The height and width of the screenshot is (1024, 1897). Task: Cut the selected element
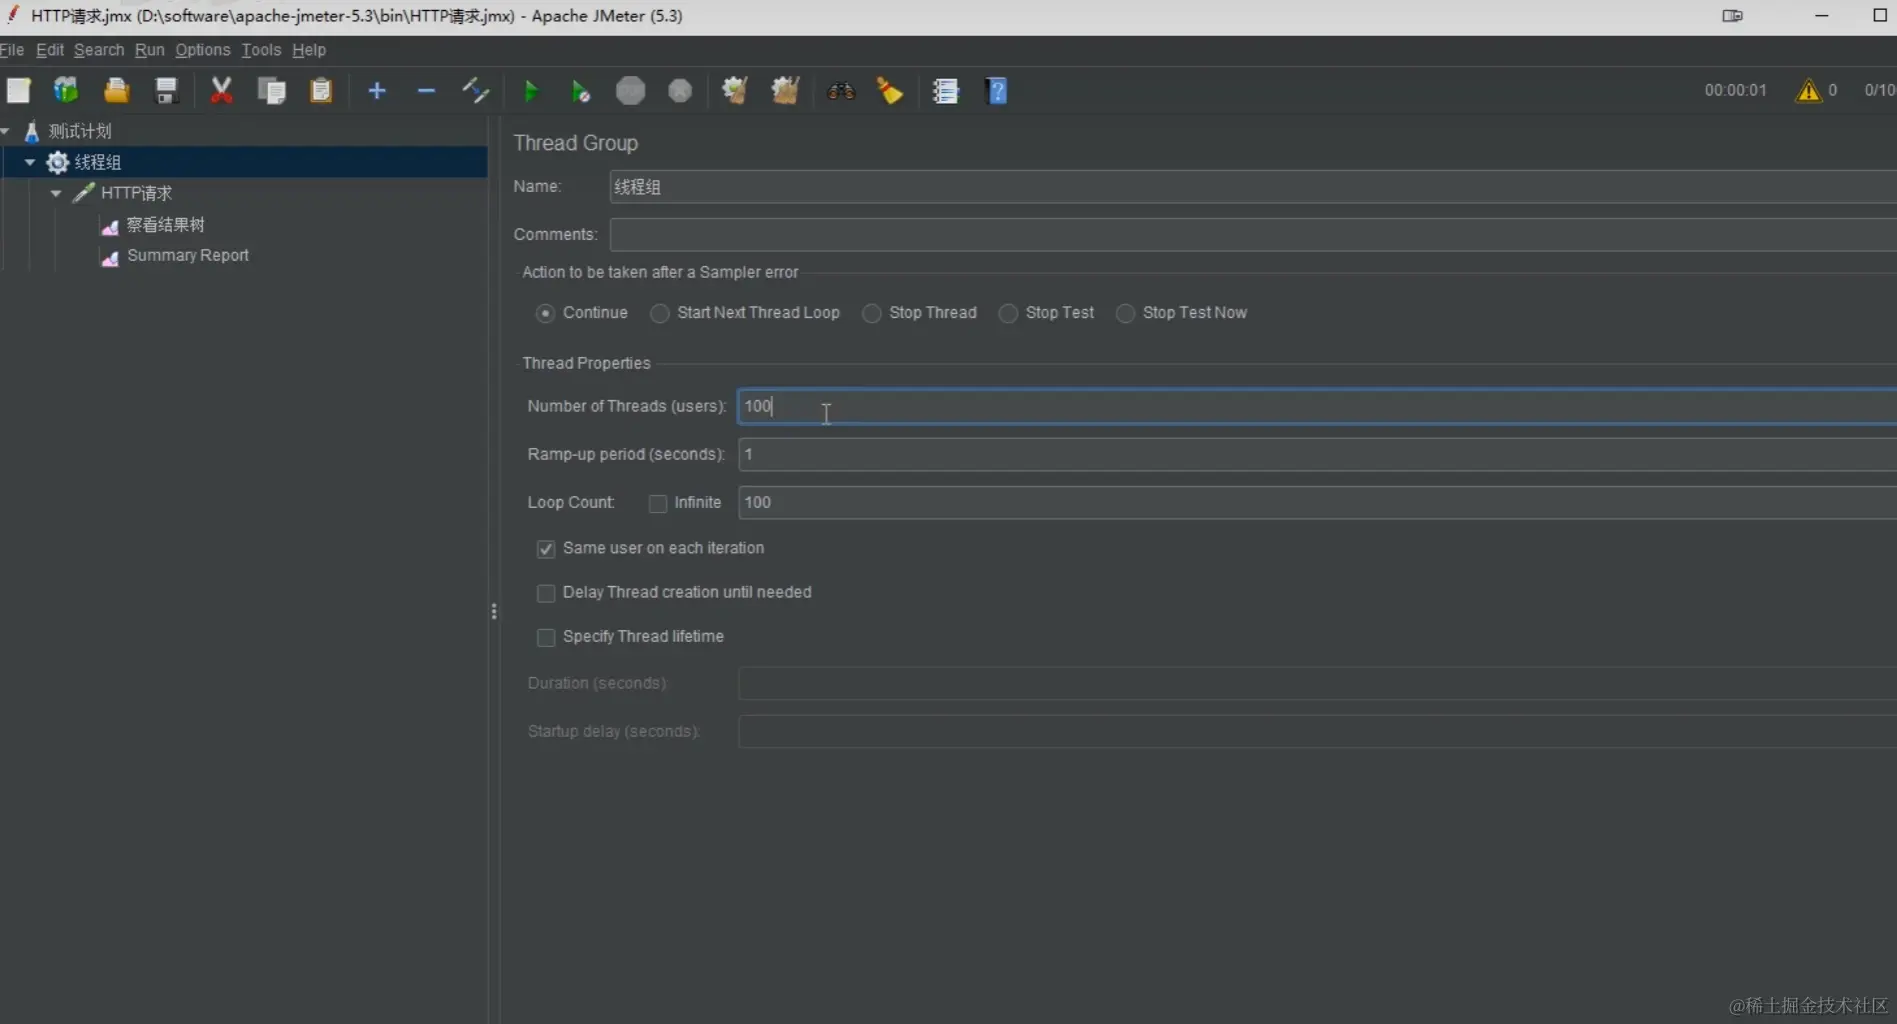coord(221,91)
